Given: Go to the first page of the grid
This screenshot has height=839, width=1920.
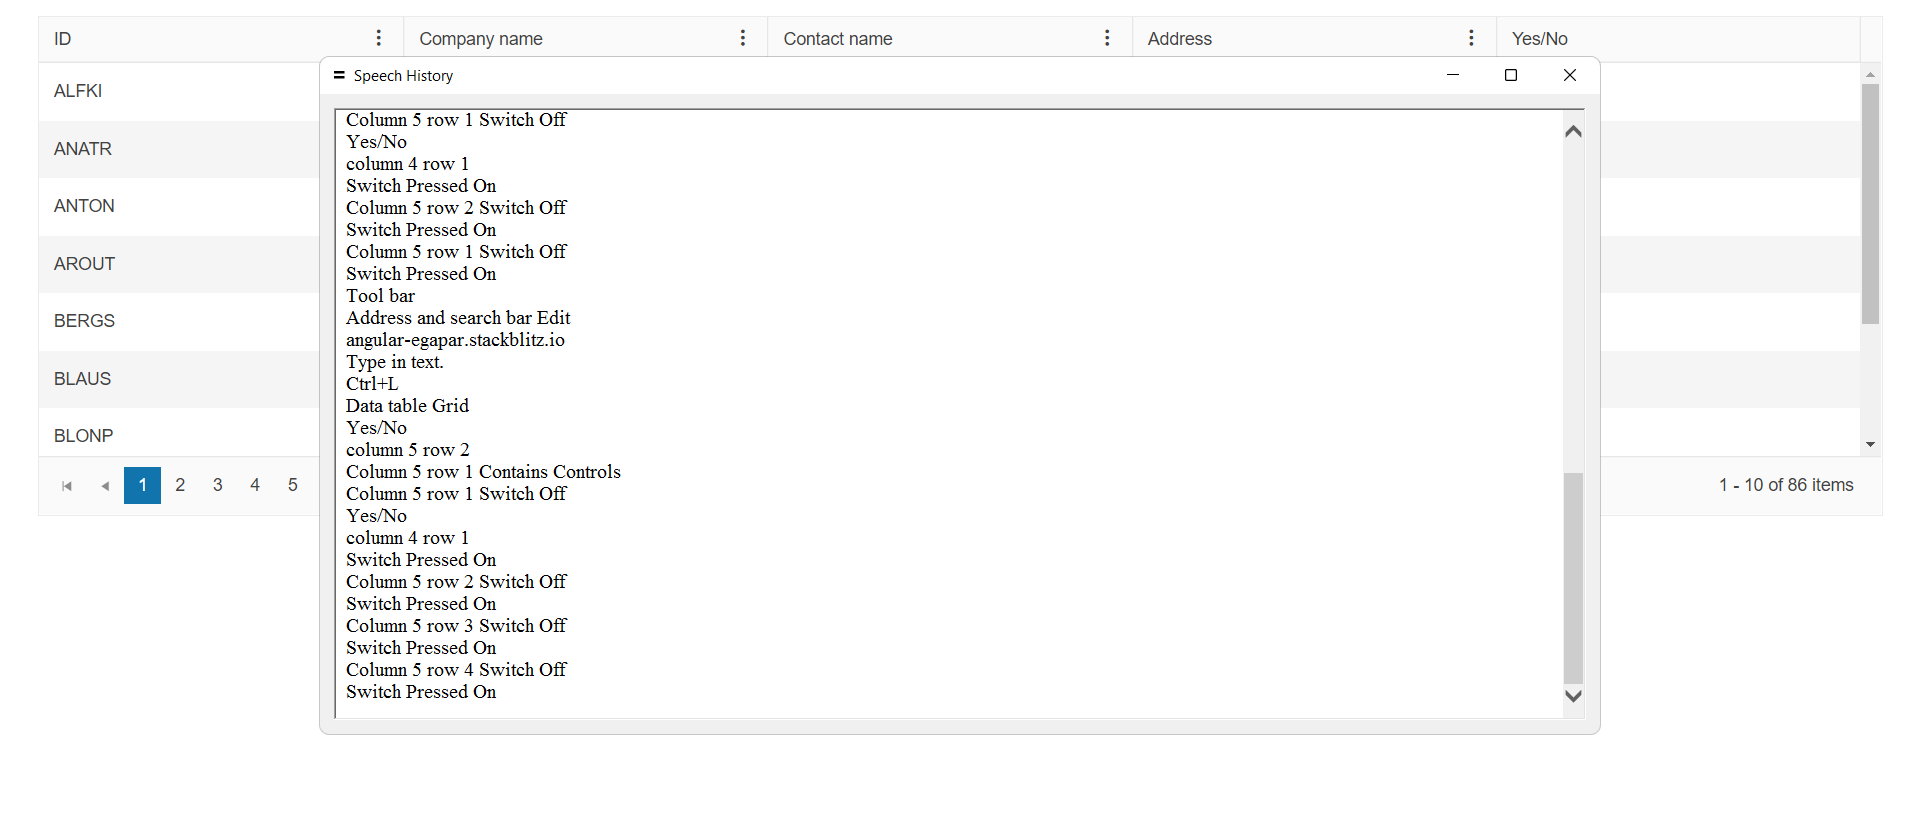Looking at the screenshot, I should pyautogui.click(x=67, y=486).
